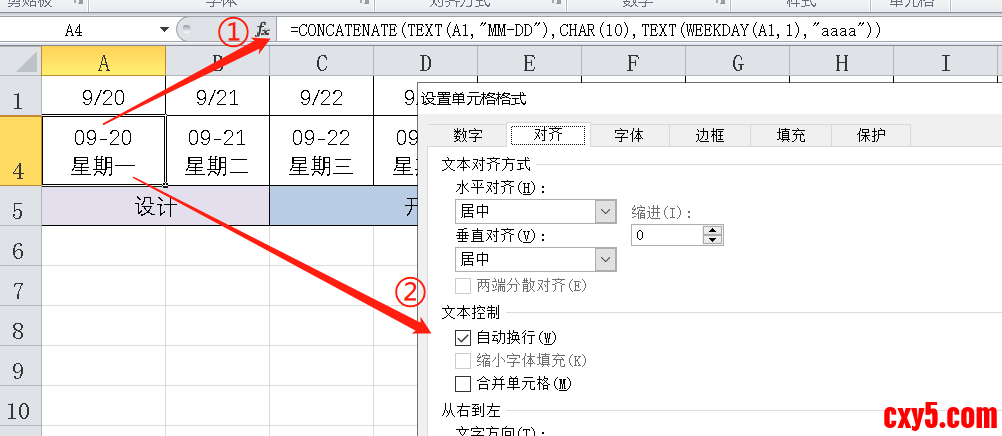The width and height of the screenshot is (1002, 436).
Task: Select column C header
Action: click(x=321, y=63)
